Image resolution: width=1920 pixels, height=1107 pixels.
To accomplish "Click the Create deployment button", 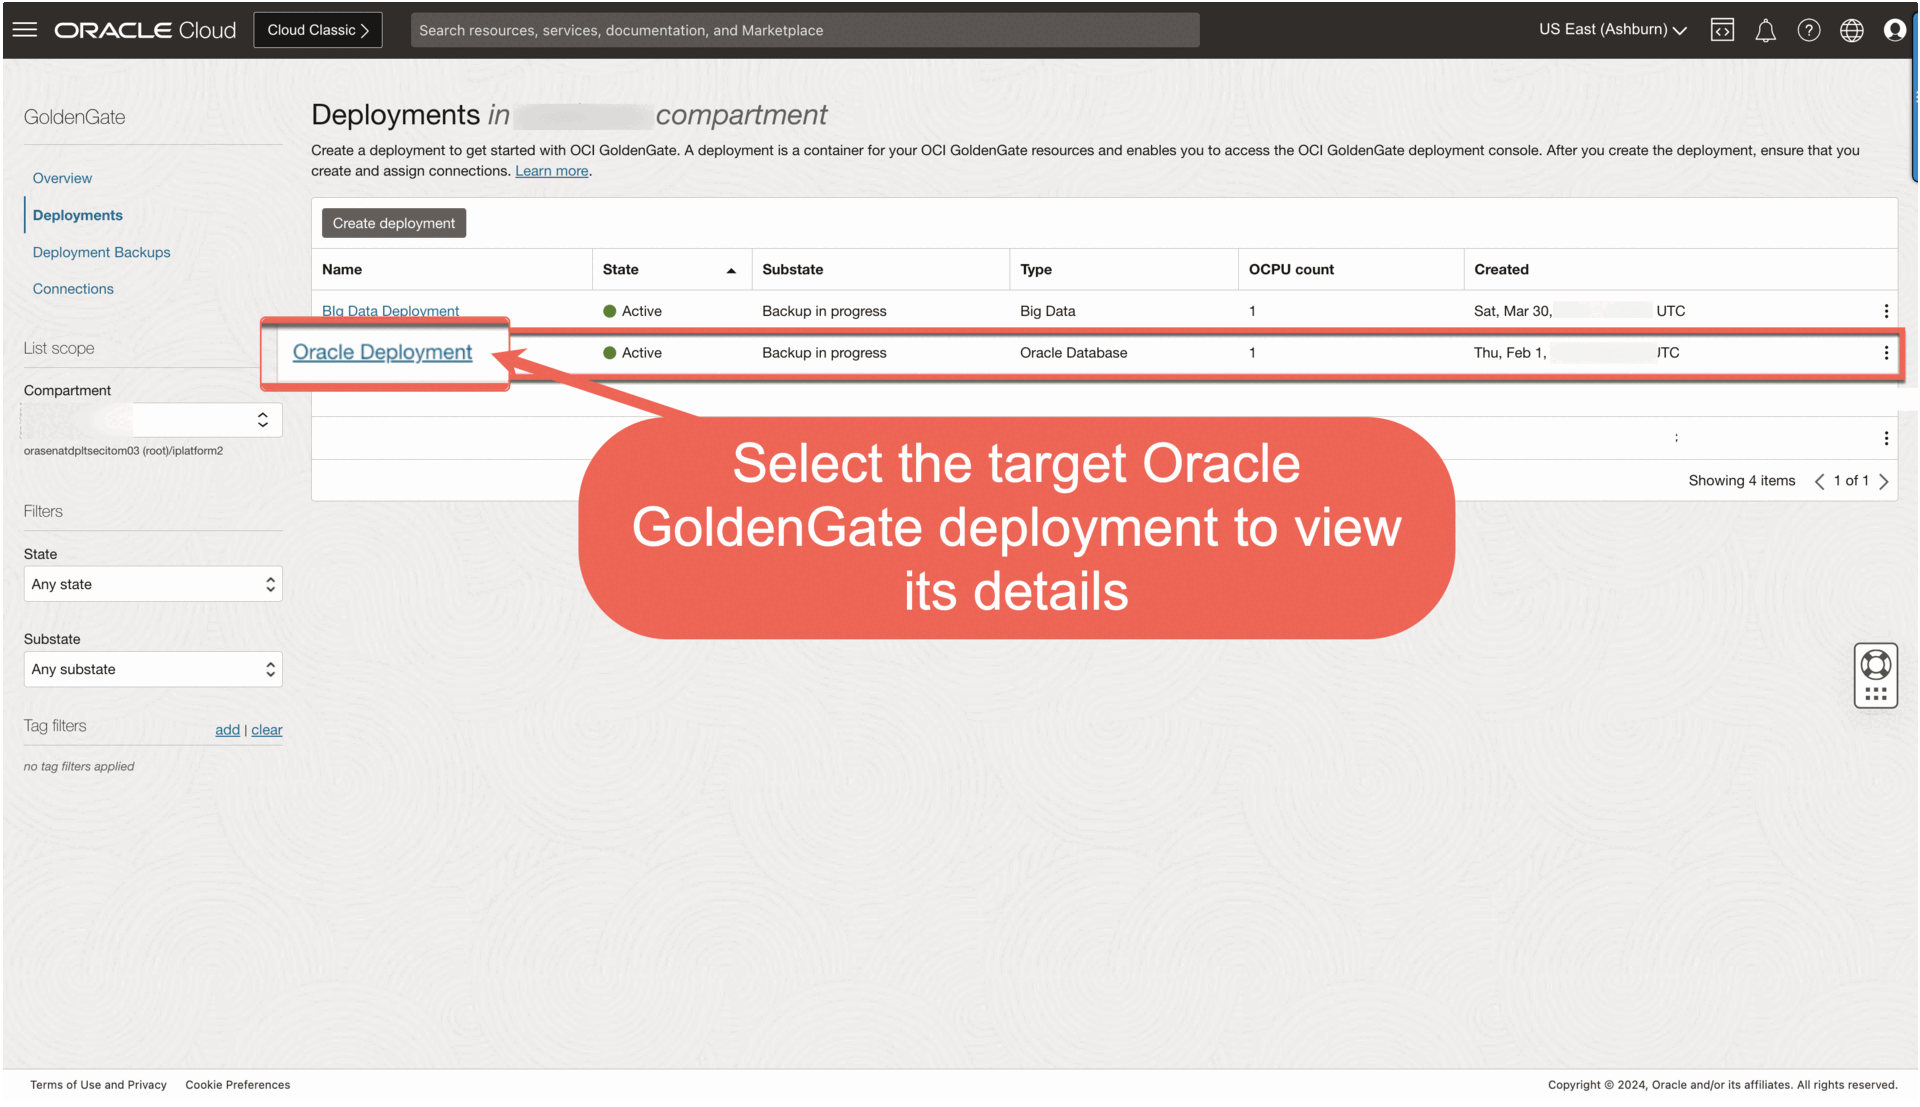I will 393,222.
